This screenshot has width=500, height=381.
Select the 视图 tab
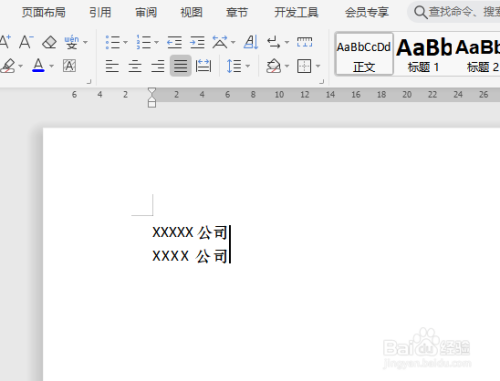(x=191, y=12)
